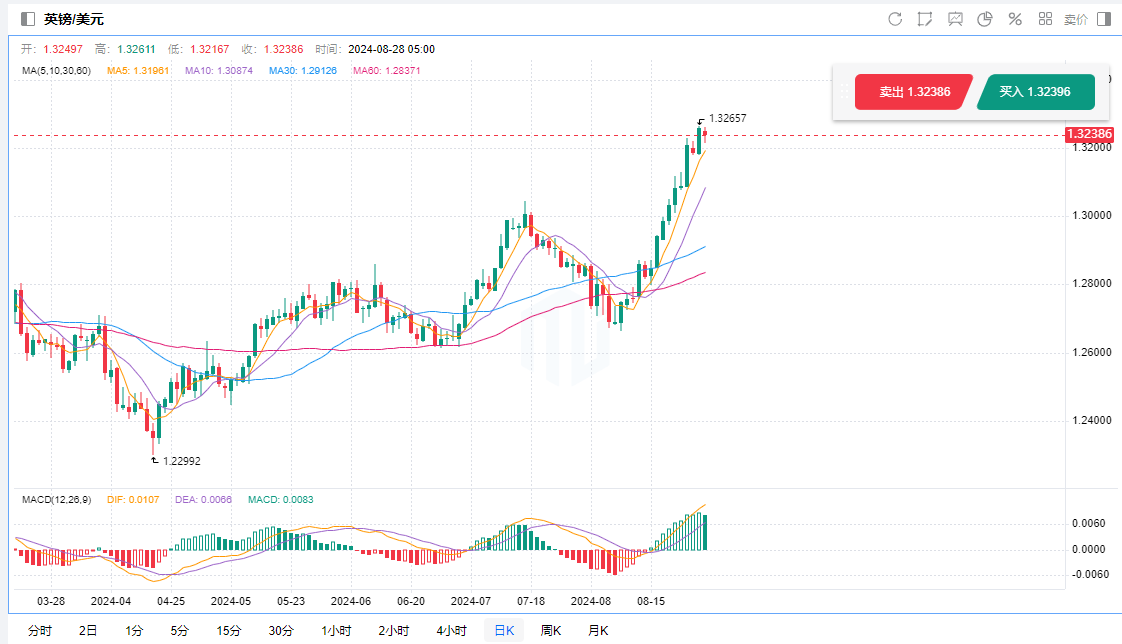
Task: Select the drawing tools icon
Action: [925, 19]
